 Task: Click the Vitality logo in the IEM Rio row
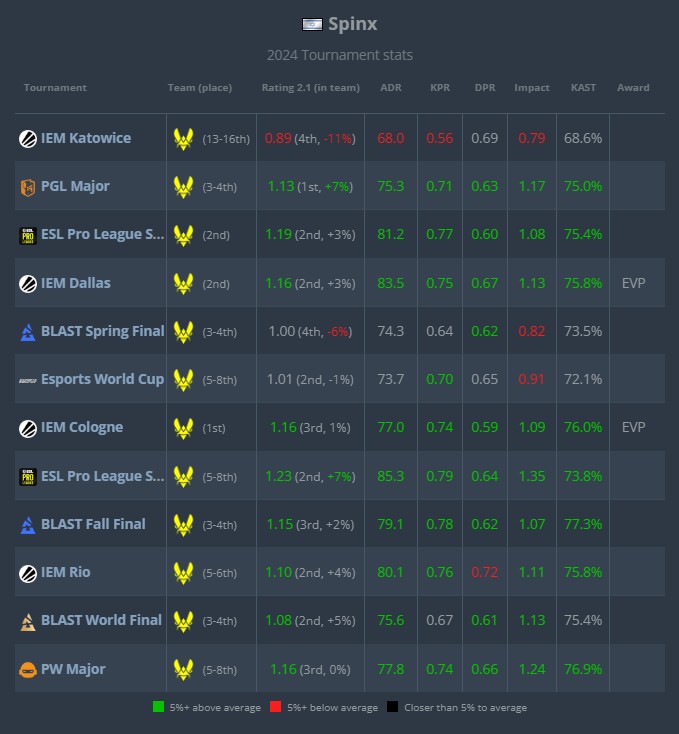(x=183, y=573)
